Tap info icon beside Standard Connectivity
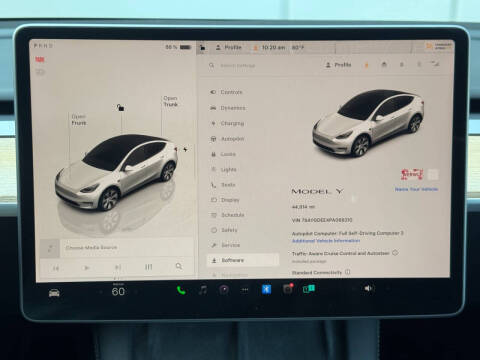The width and height of the screenshot is (480, 360). (x=348, y=272)
